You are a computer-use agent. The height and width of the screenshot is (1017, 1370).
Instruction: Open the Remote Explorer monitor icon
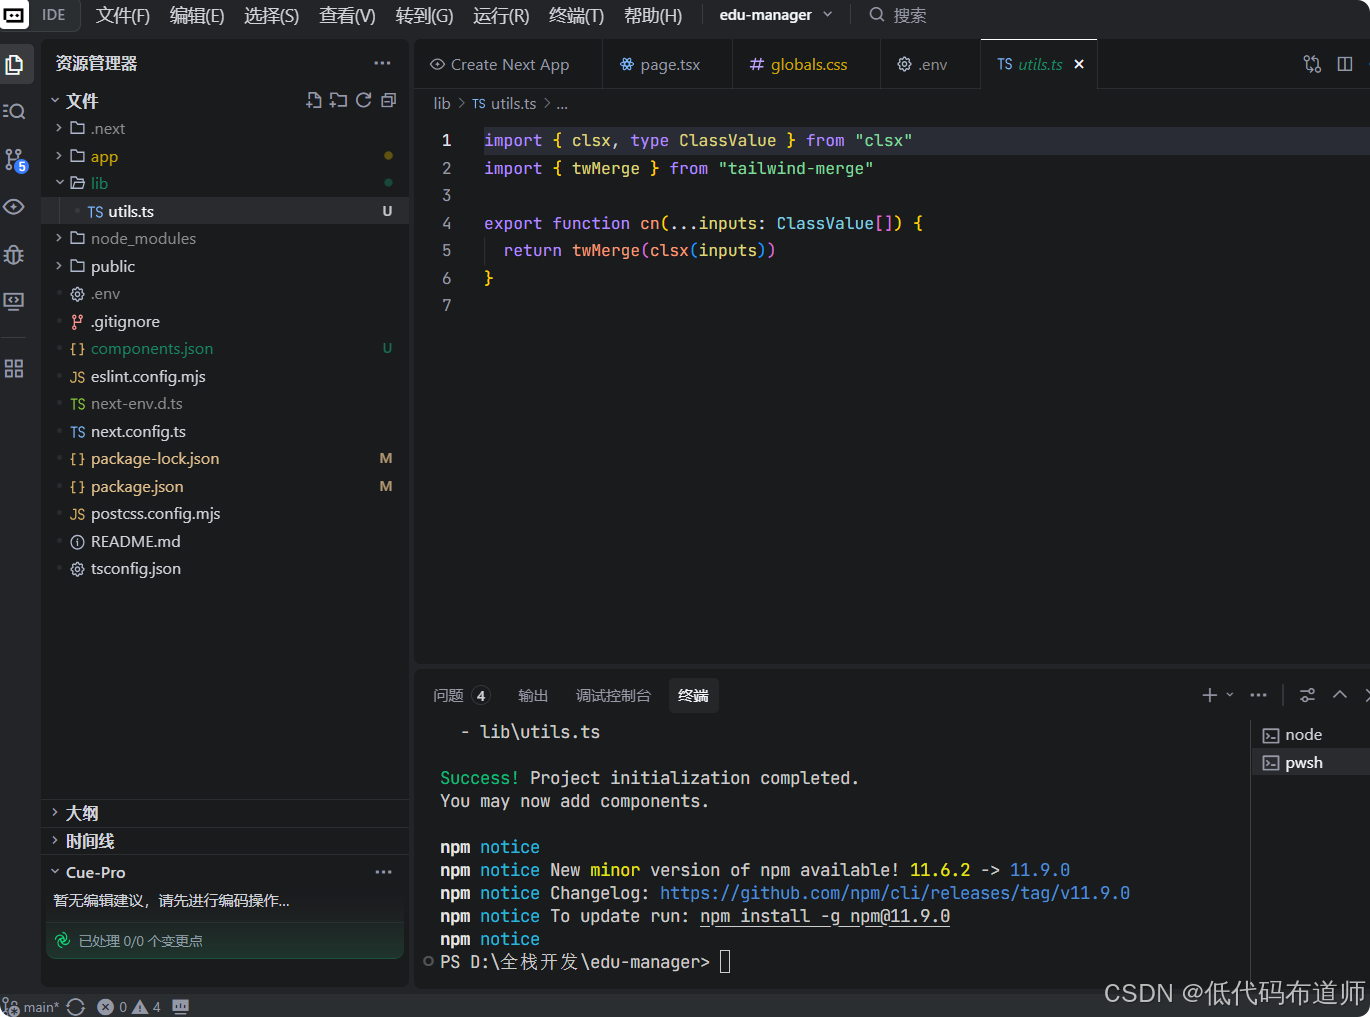pos(14,301)
